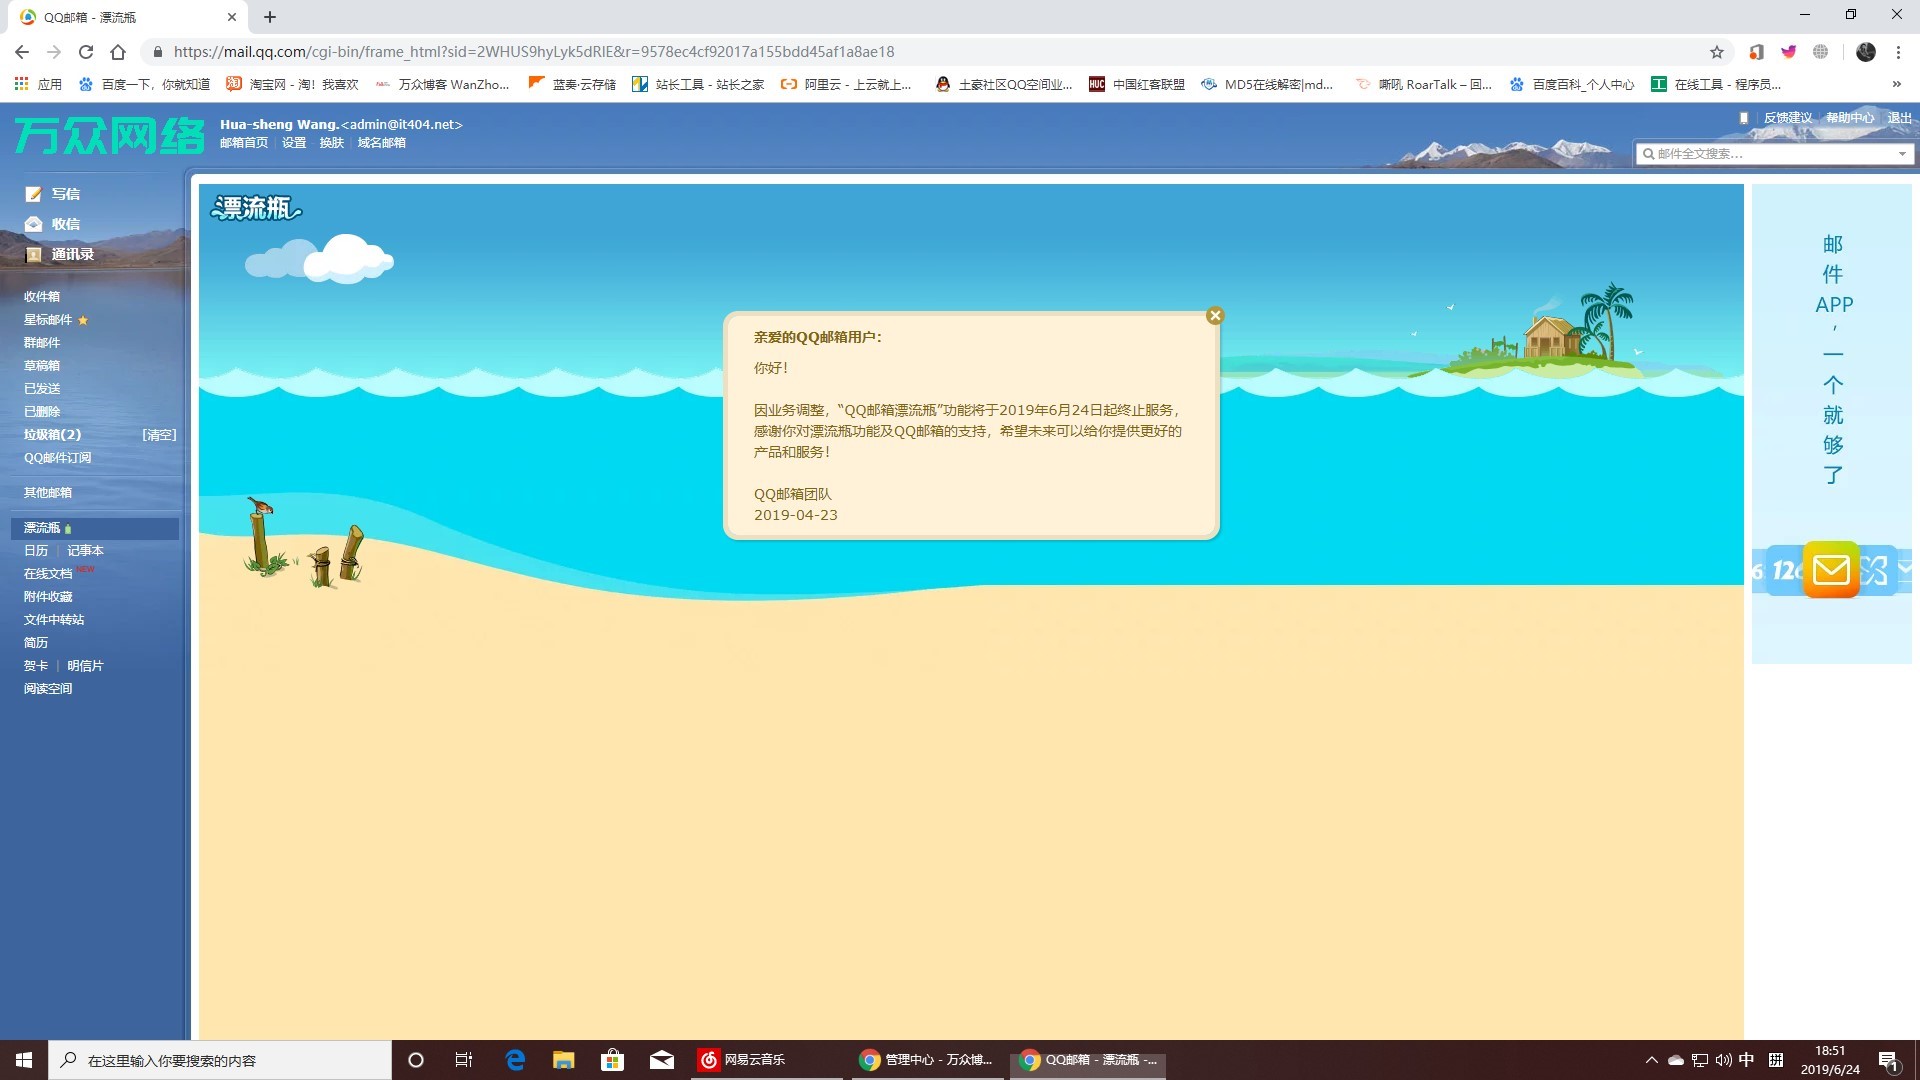Expand the mail search options dropdown arrow
Image resolution: width=1920 pixels, height=1080 pixels.
[1902, 154]
